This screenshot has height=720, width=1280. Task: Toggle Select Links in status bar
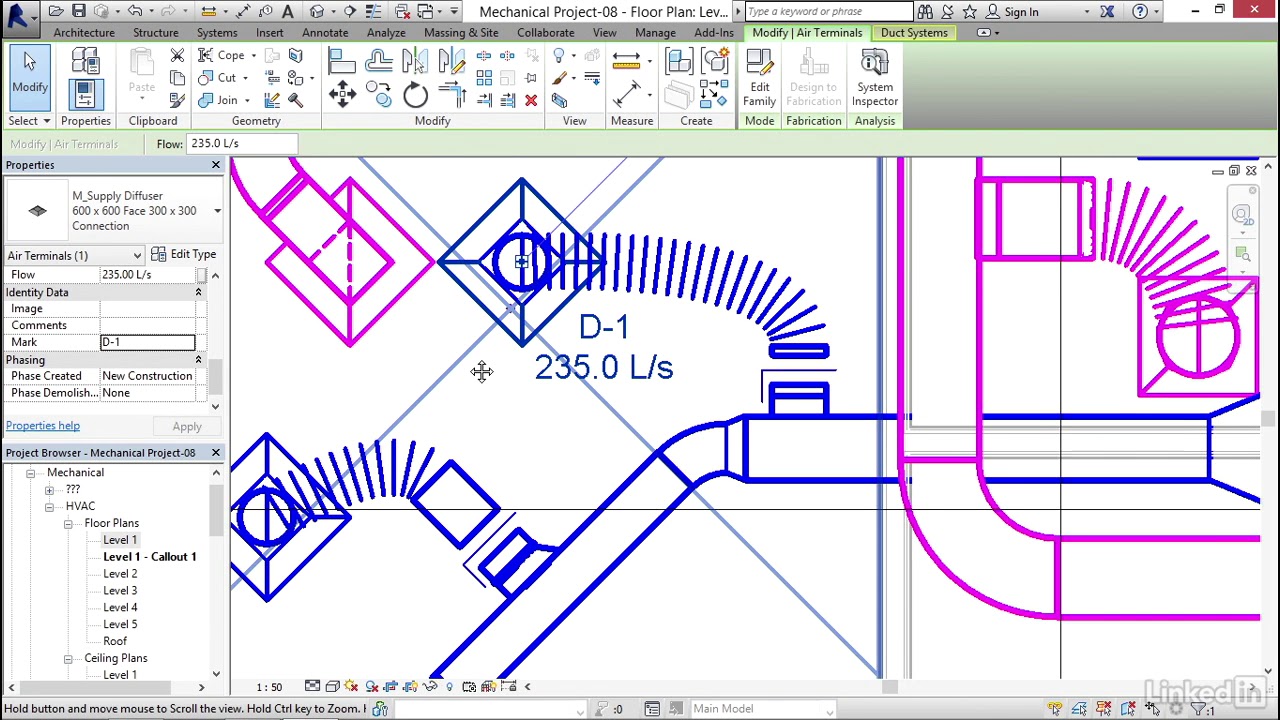point(1055,709)
